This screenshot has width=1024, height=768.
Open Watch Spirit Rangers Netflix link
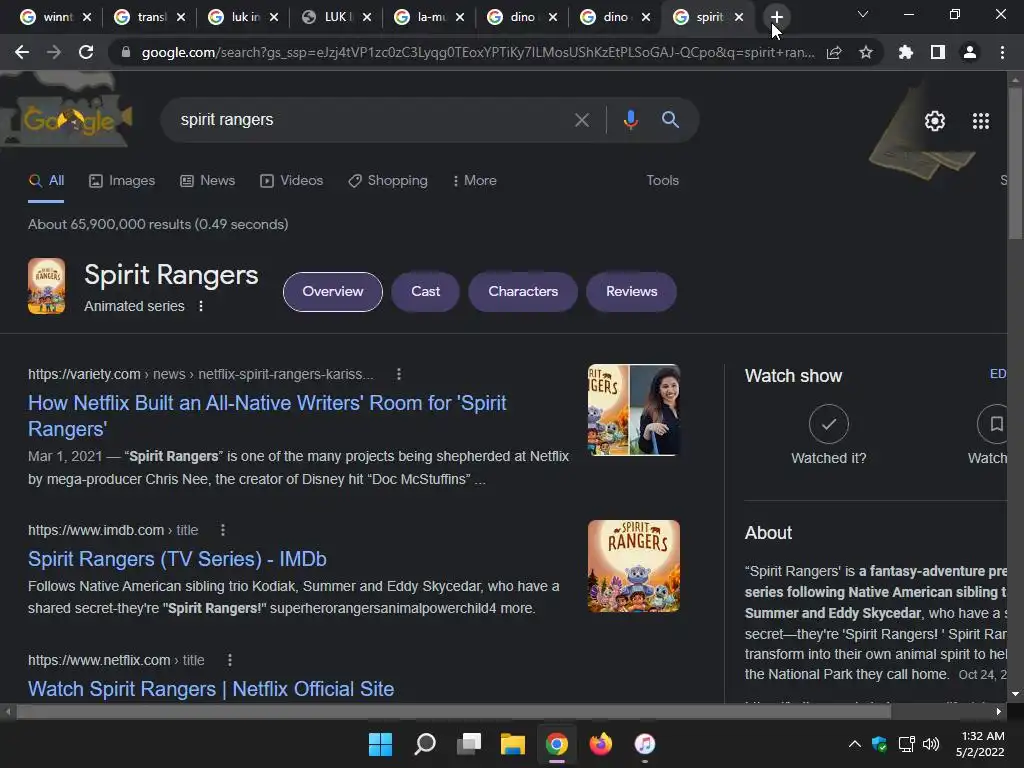211,689
